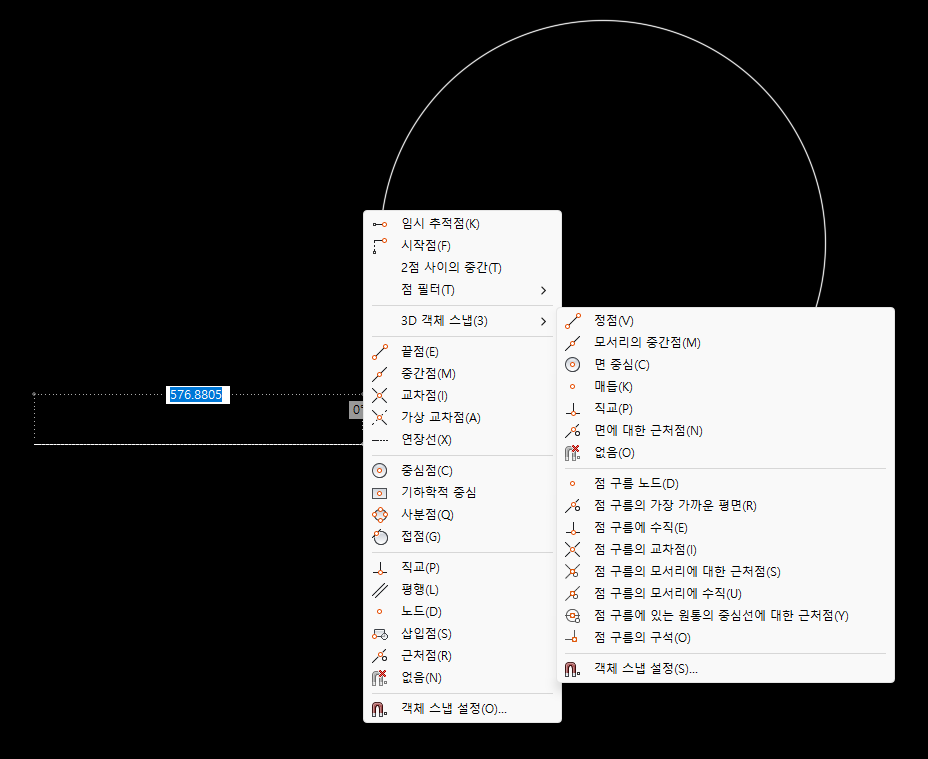Select 2점 사이의 중간(T) menu entry

451,268
